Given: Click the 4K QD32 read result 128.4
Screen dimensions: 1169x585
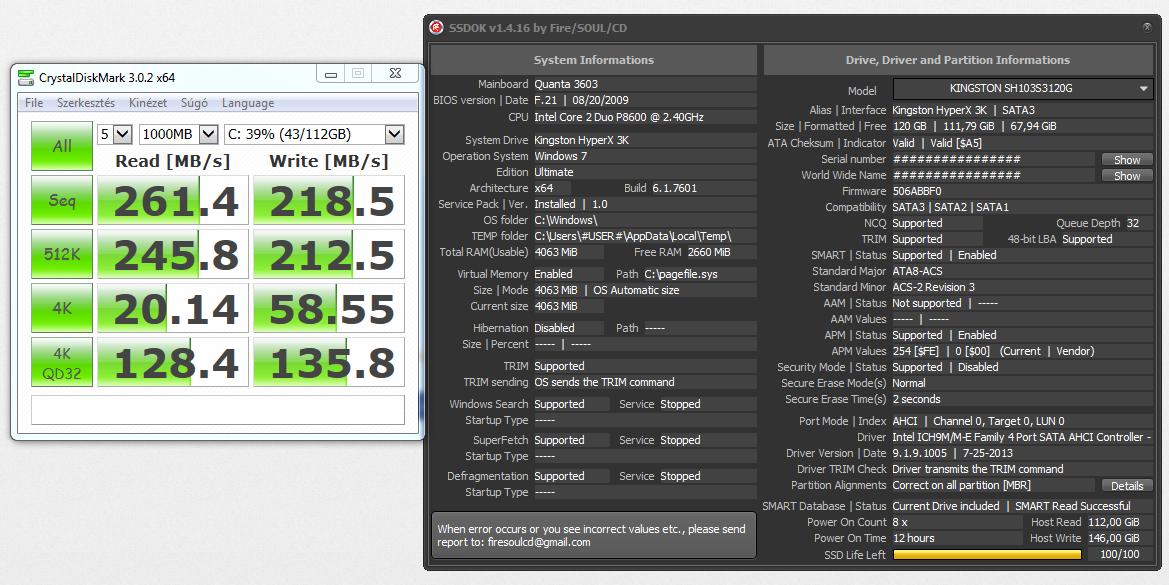Looking at the screenshot, I should pos(173,362).
